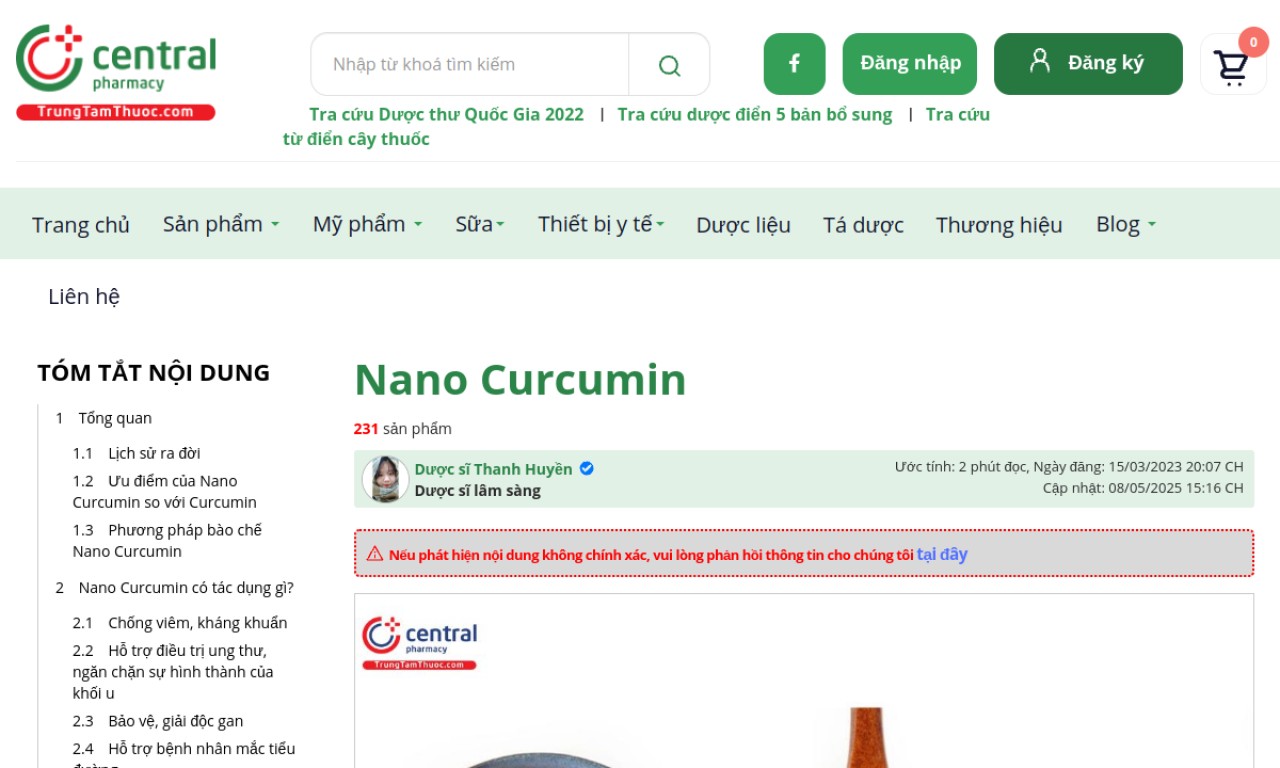The image size is (1280, 768).
Task: Click the verified badge beside Thanh Huyền
Action: pos(587,468)
